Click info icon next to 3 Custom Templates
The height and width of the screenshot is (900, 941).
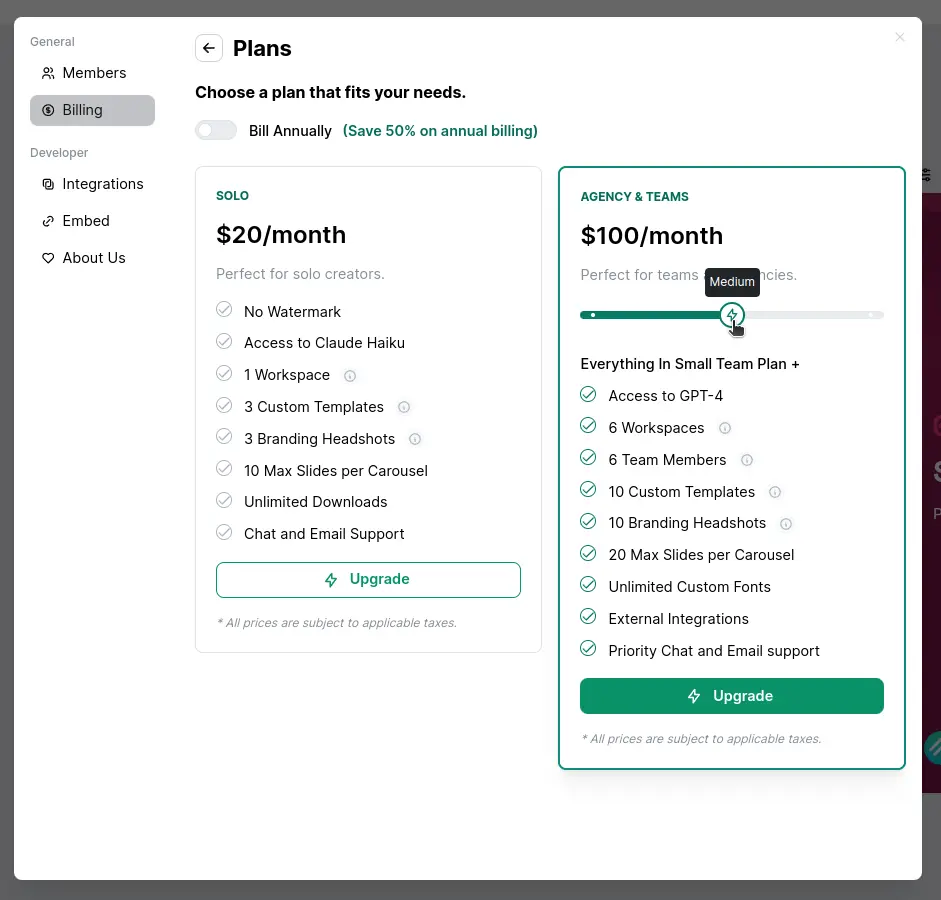[404, 407]
